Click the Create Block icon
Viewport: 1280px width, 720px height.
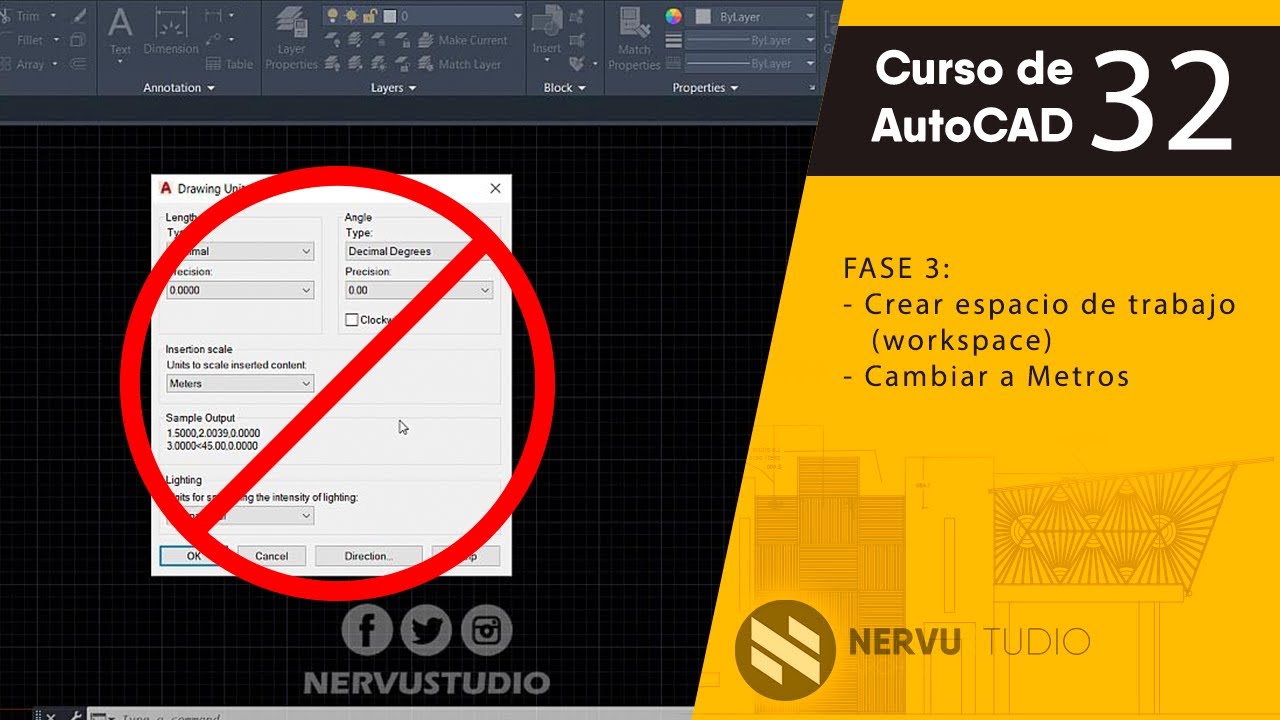point(579,16)
